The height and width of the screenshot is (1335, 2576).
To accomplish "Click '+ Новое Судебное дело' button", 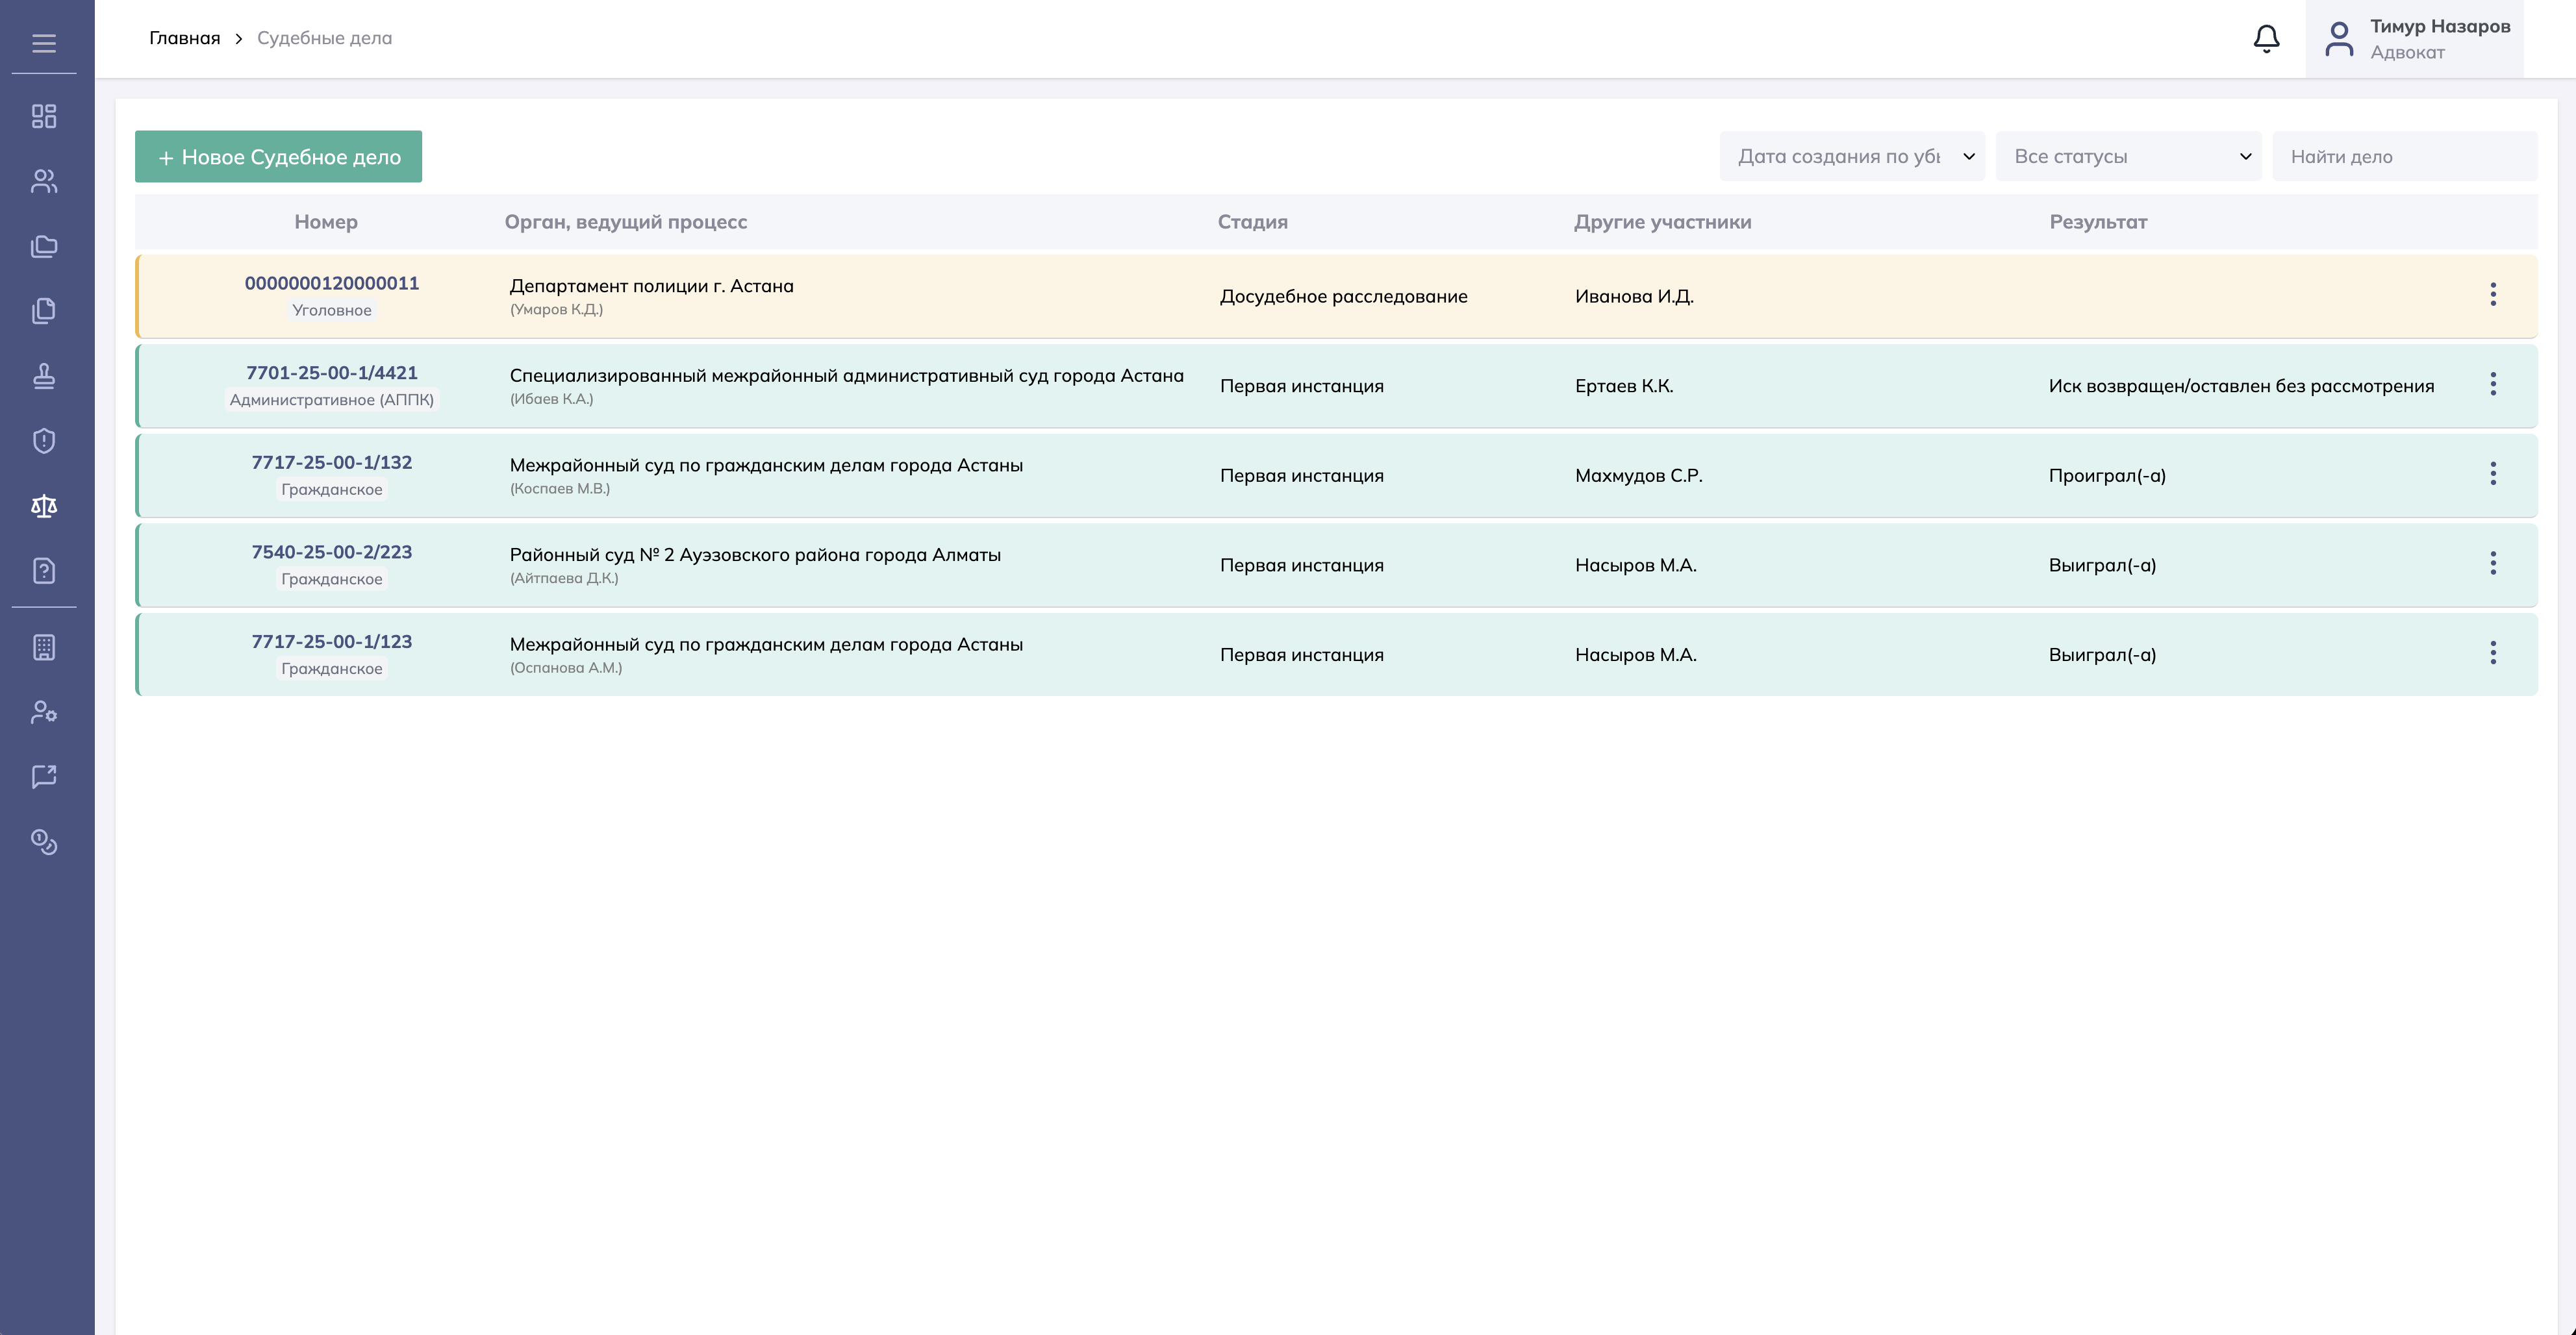I will pos(278,157).
